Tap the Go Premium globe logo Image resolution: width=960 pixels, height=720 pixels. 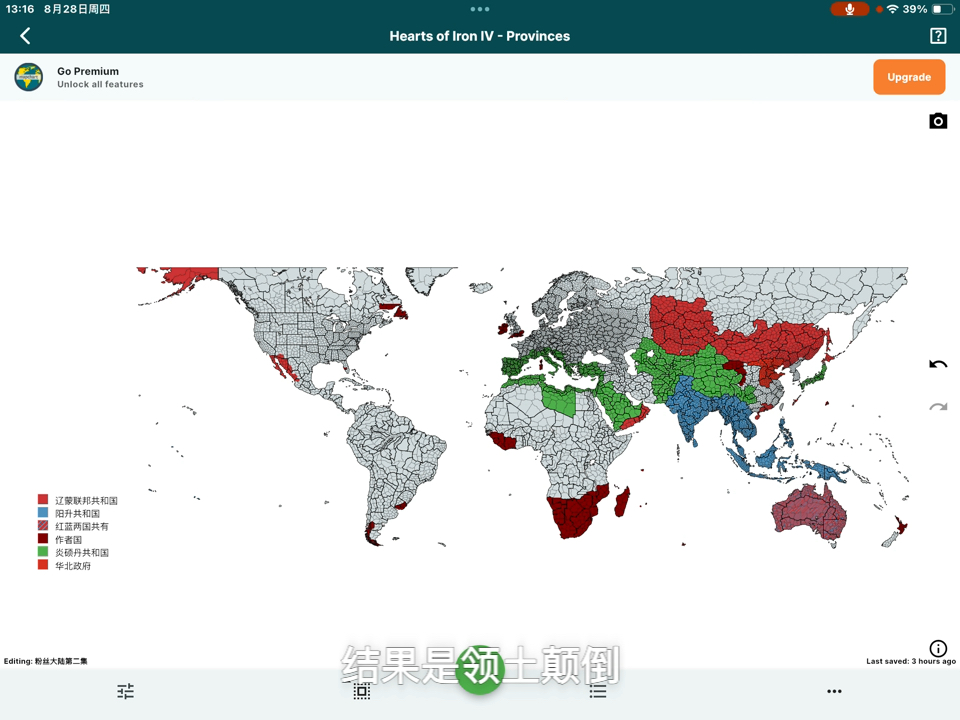(x=29, y=77)
